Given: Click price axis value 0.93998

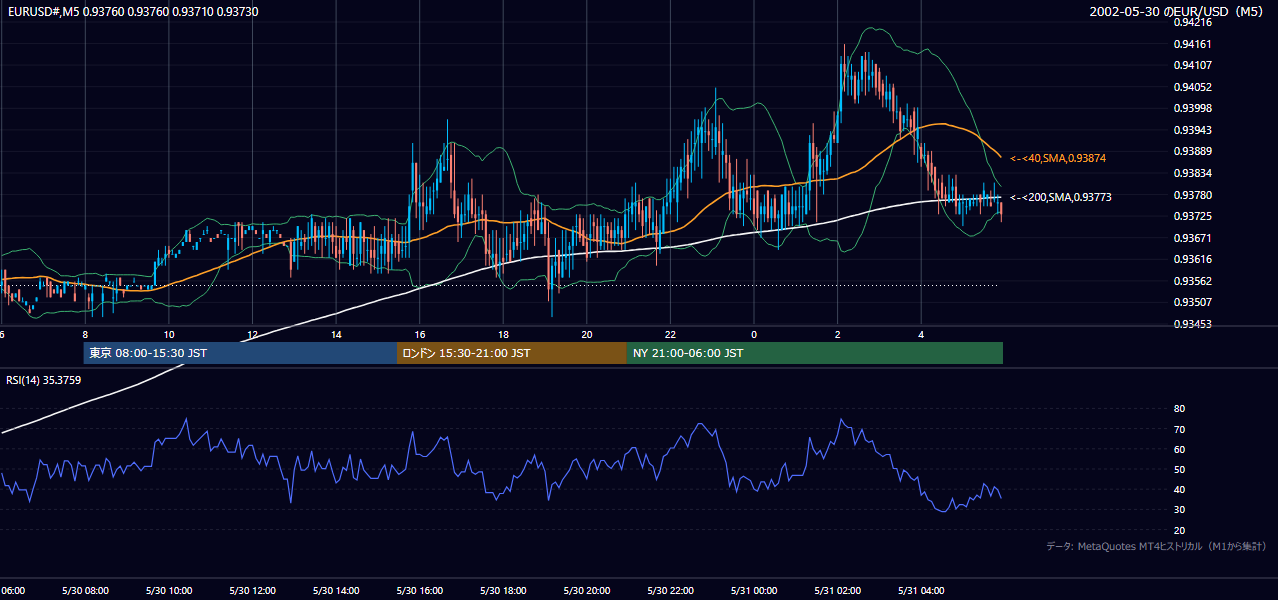Looking at the screenshot, I should tap(1192, 108).
